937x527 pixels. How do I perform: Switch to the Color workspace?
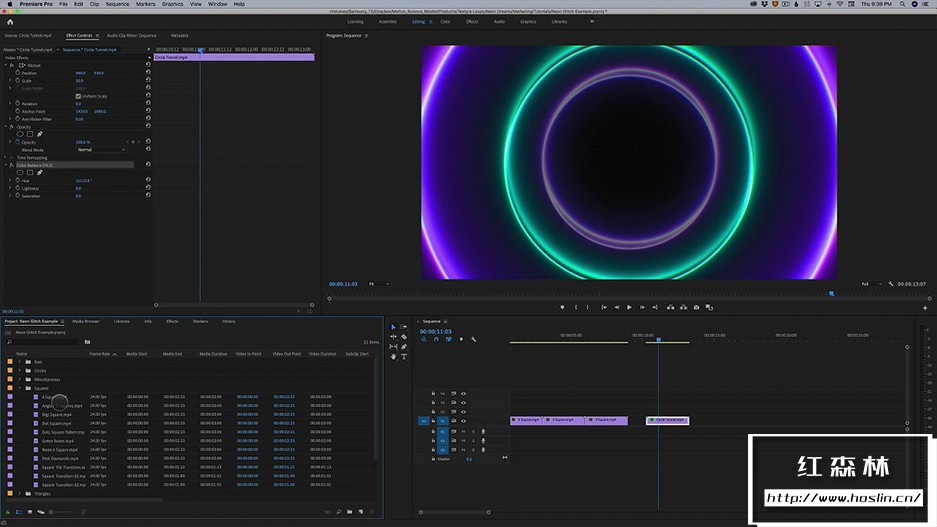pos(445,21)
